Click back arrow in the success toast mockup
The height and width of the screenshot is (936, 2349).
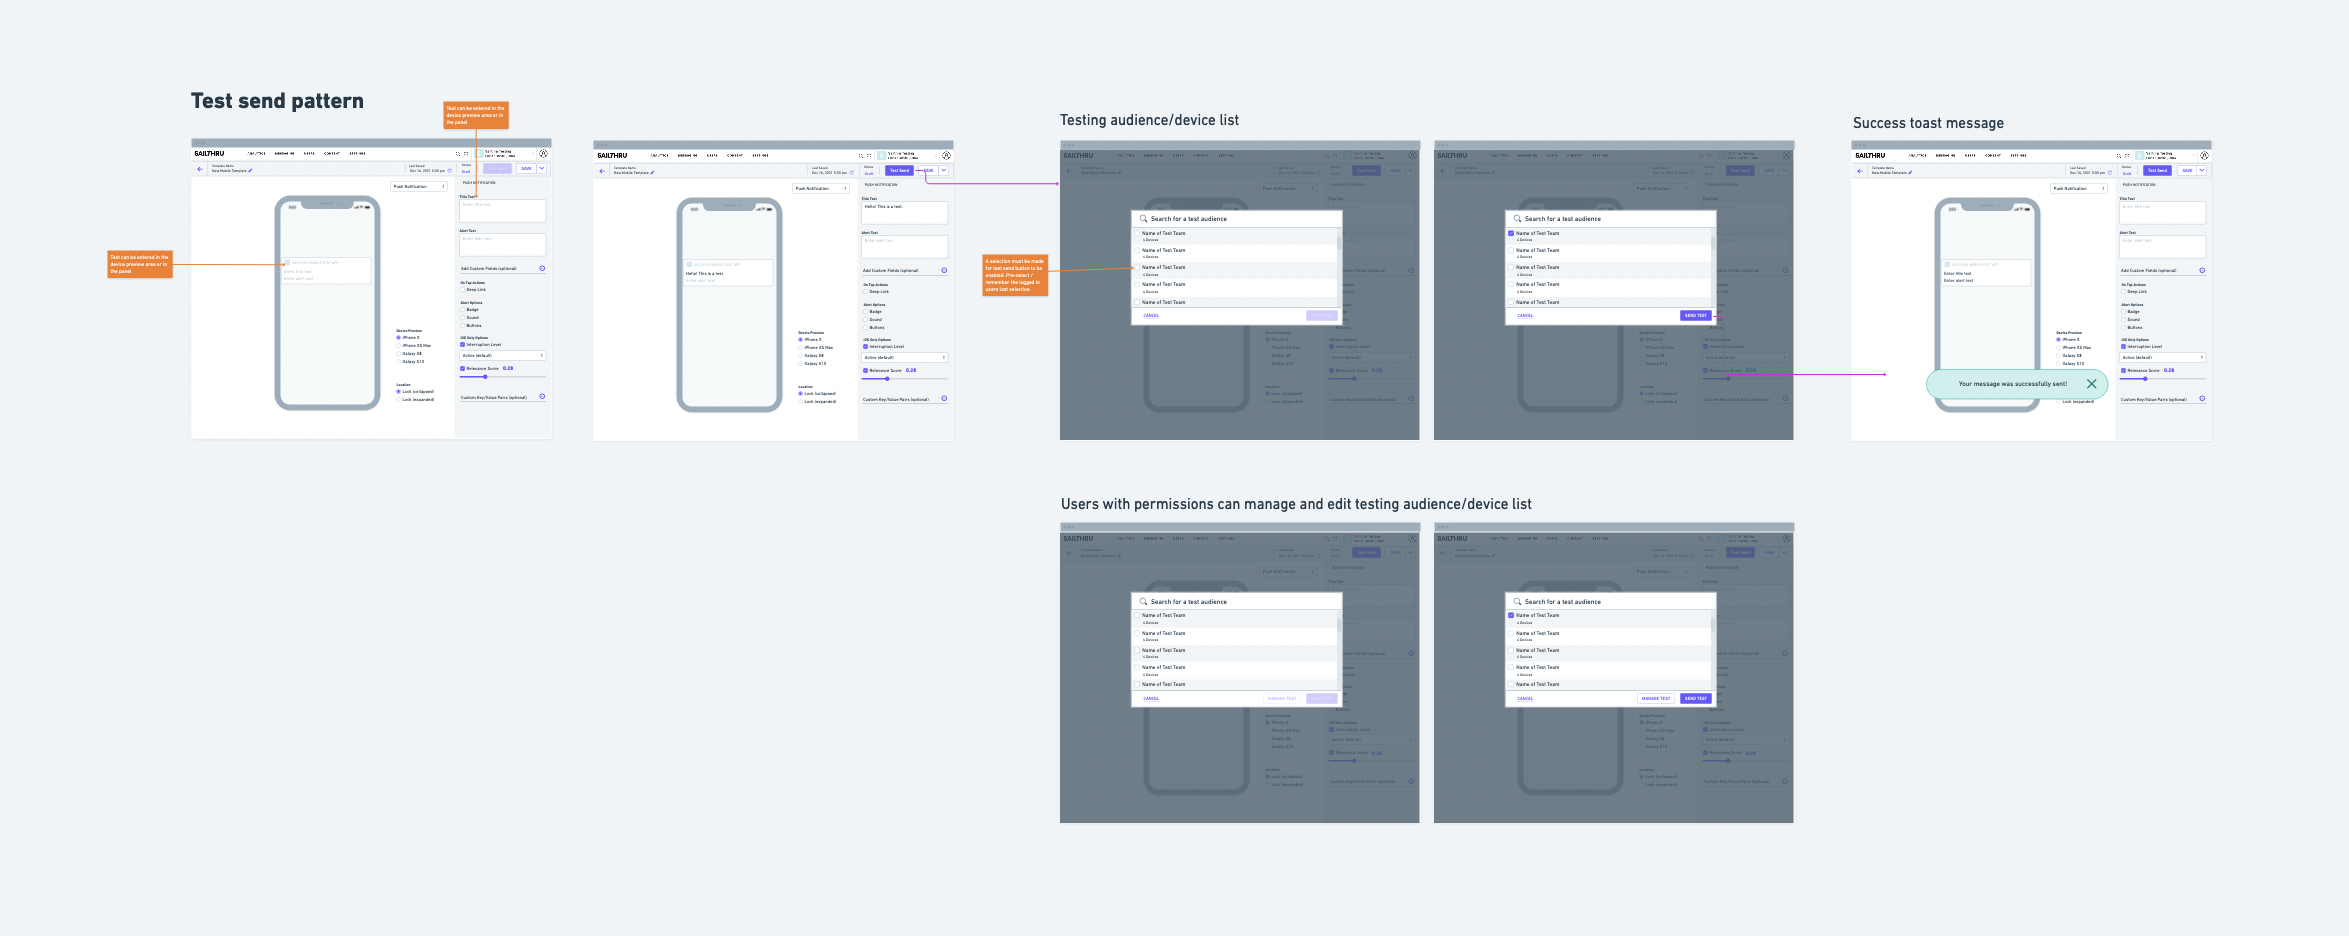pos(1860,171)
